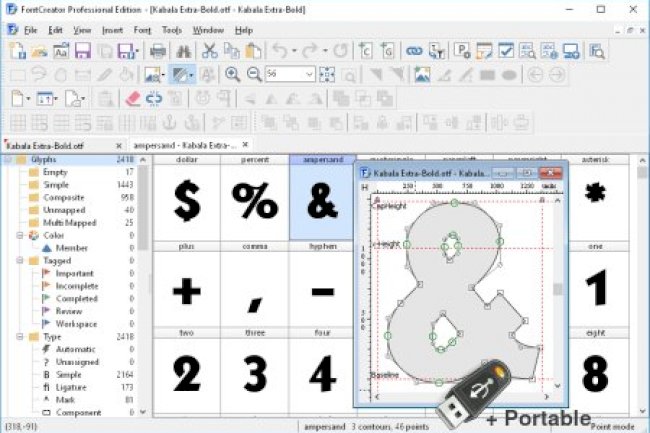
Task: Click the Undo arrow icon
Action: (281, 51)
